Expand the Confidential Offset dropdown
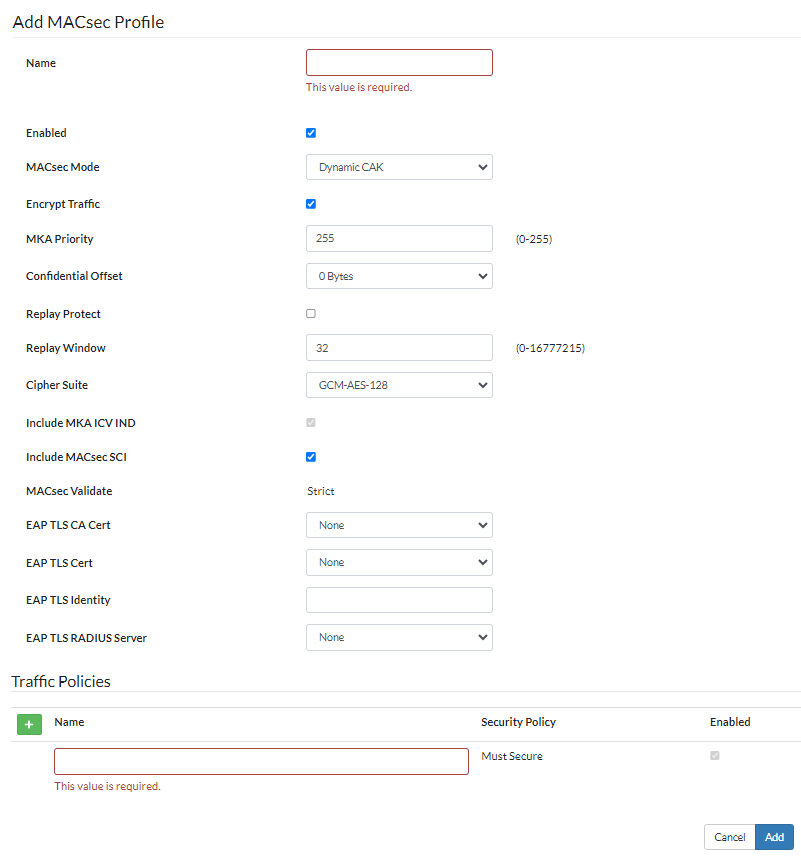The width and height of the screenshot is (801, 859). [x=399, y=276]
